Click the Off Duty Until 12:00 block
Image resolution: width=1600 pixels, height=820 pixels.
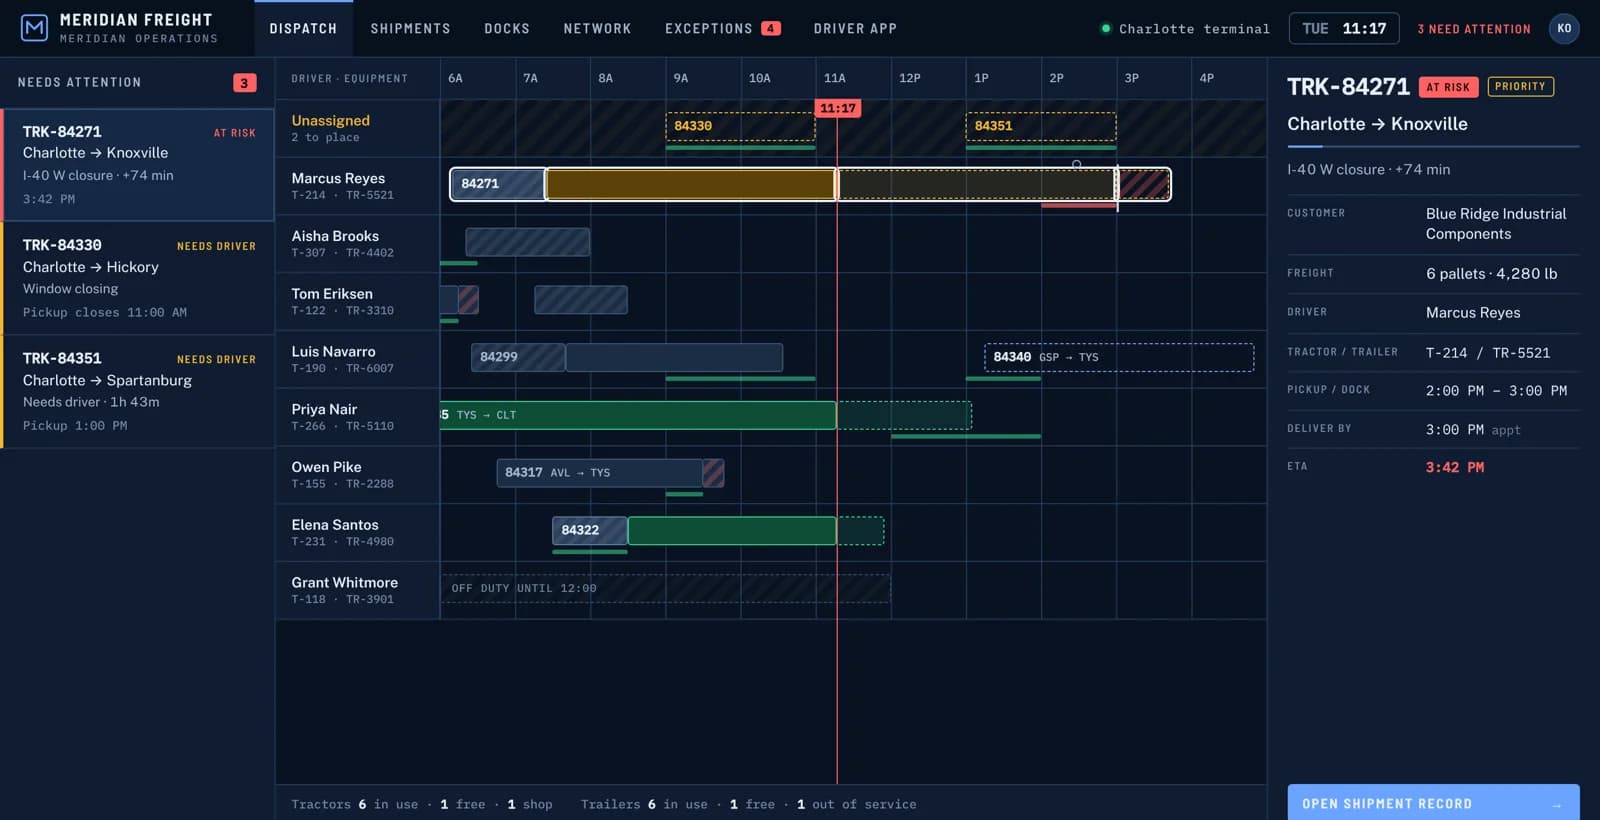click(x=666, y=588)
